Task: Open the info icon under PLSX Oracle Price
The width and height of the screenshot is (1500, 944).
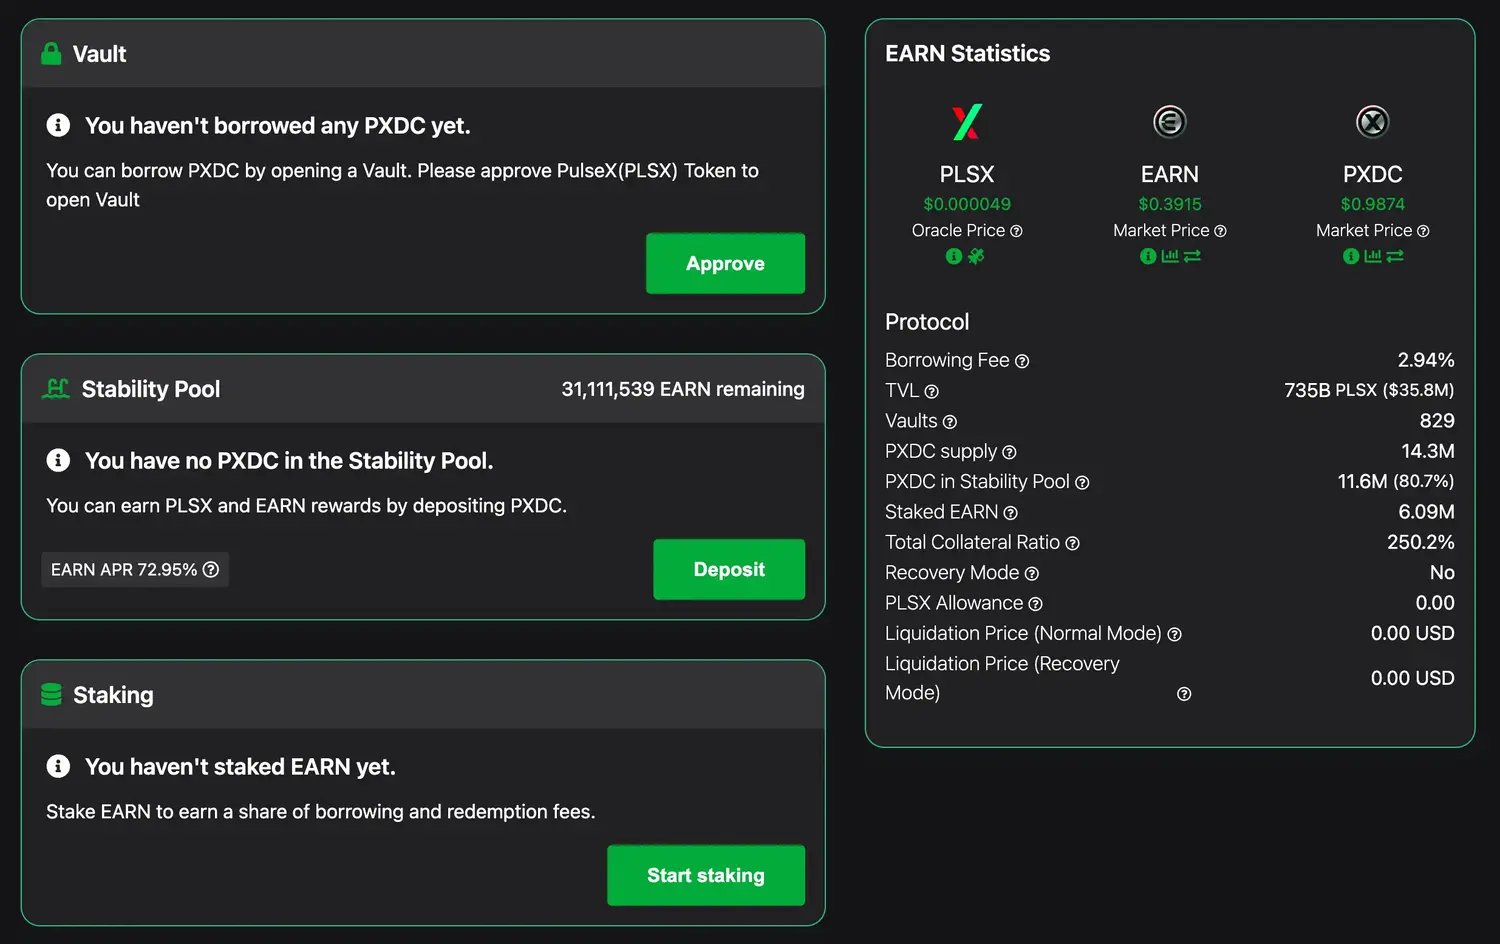Action: [954, 256]
